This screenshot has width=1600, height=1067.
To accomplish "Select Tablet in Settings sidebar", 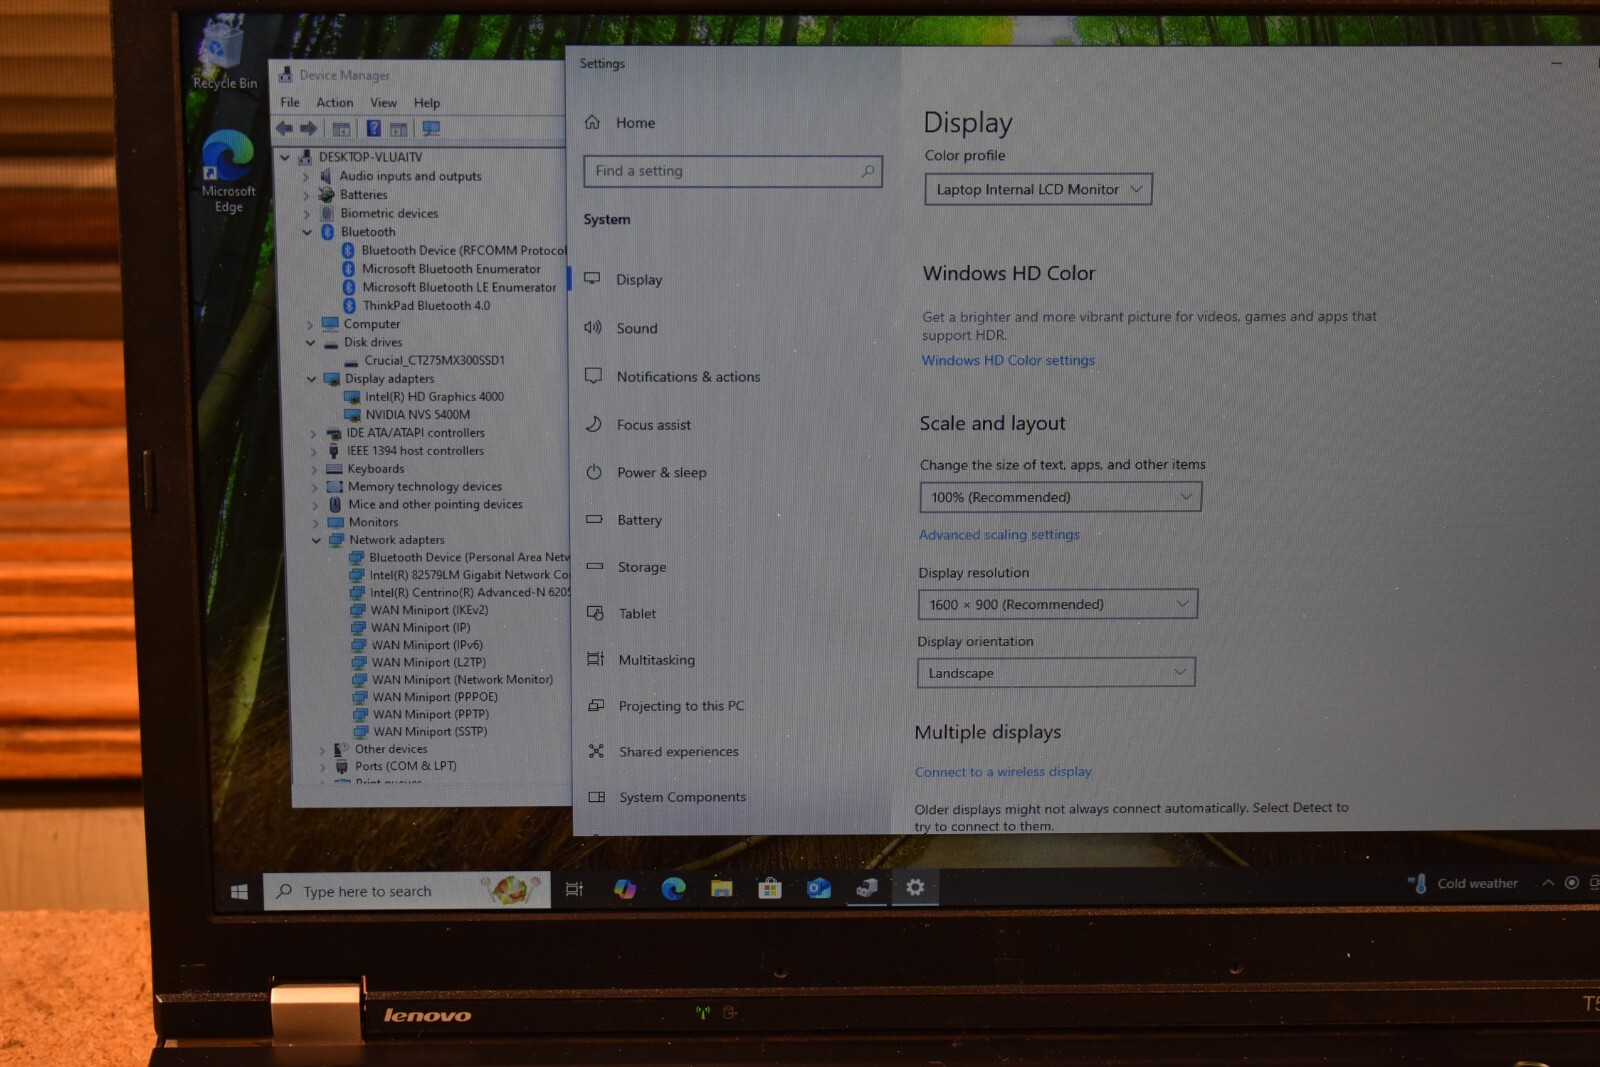I will (637, 614).
